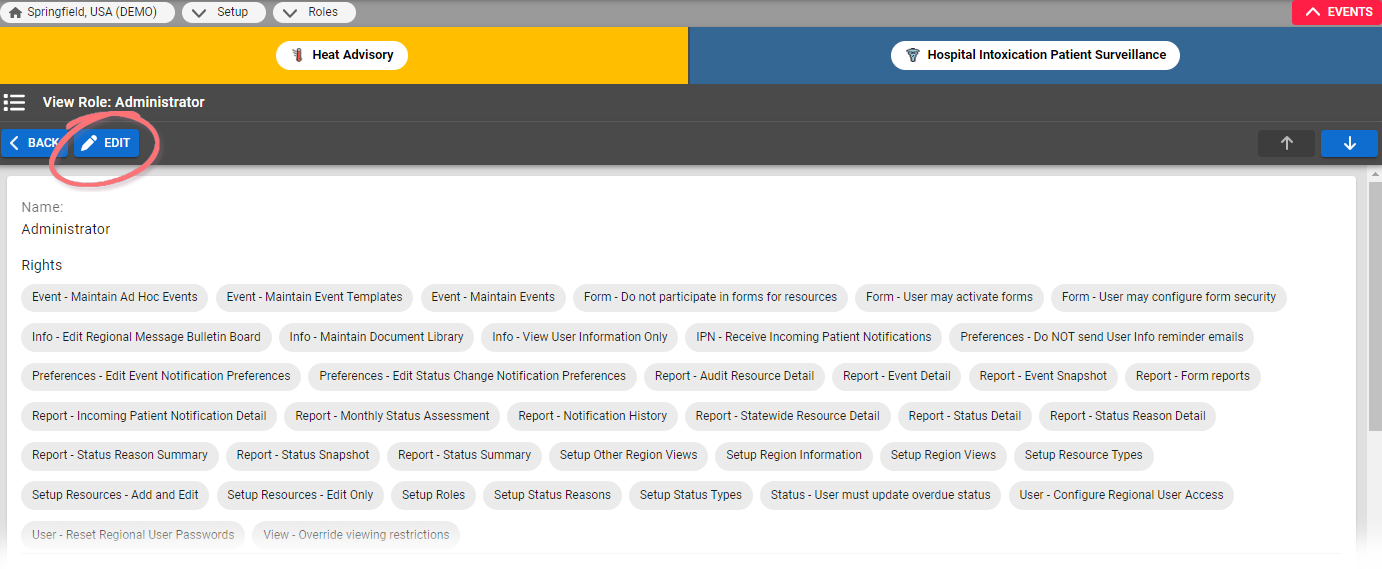Click the 'Administrator' name value

tap(66, 229)
